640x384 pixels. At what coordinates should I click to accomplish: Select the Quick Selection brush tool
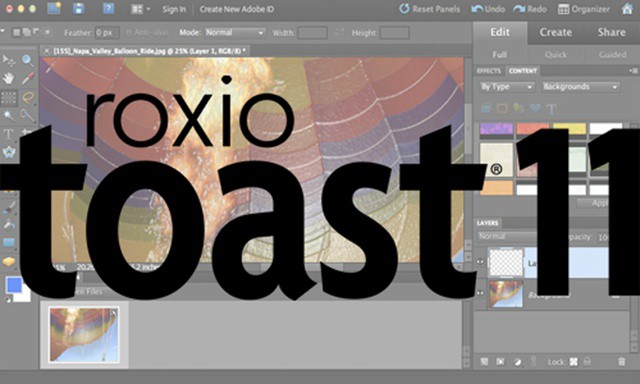pyautogui.click(x=27, y=115)
